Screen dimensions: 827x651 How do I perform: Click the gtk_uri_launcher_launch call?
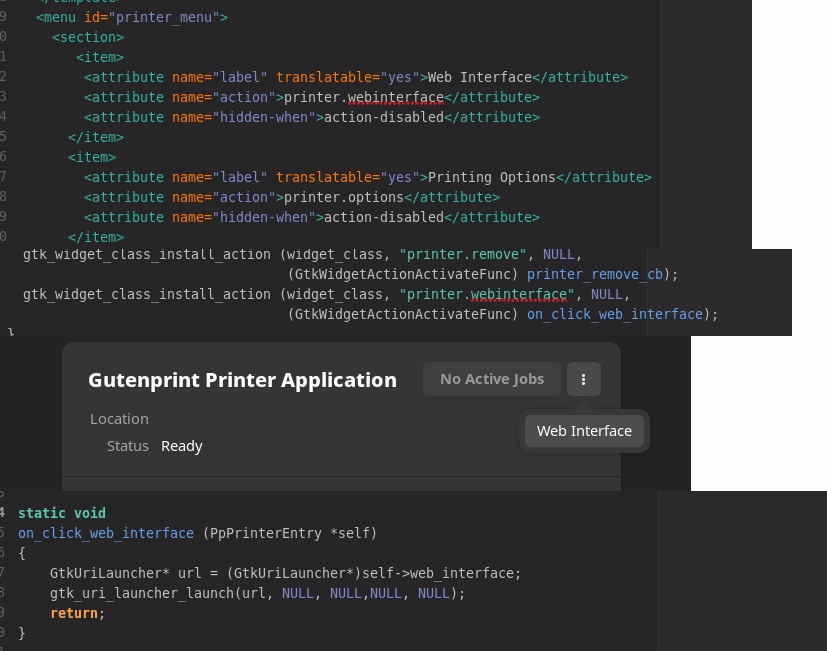257,593
